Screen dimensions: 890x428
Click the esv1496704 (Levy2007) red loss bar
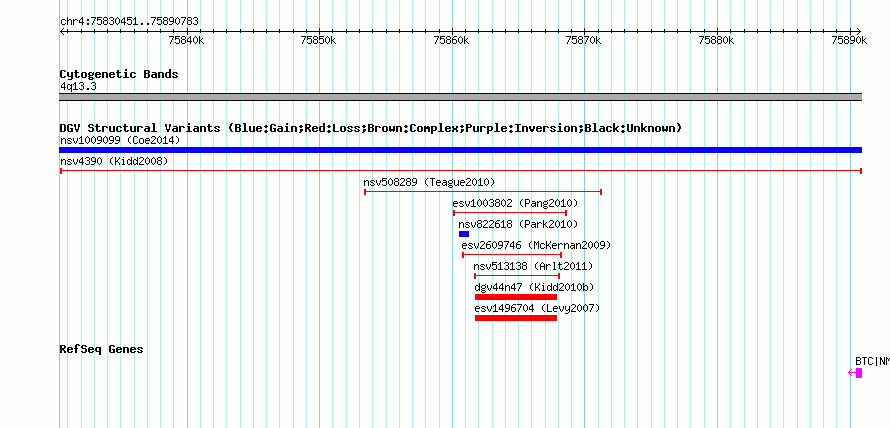(x=515, y=318)
